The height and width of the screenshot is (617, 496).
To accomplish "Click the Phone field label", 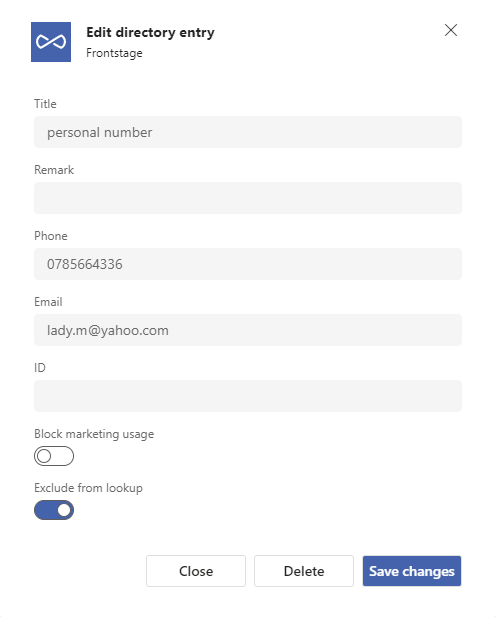I will point(51,236).
